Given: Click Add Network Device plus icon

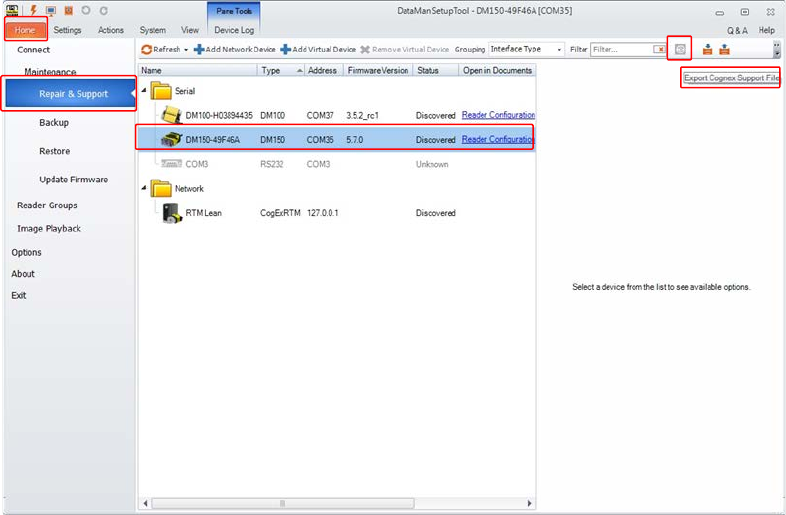Looking at the screenshot, I should point(199,49).
